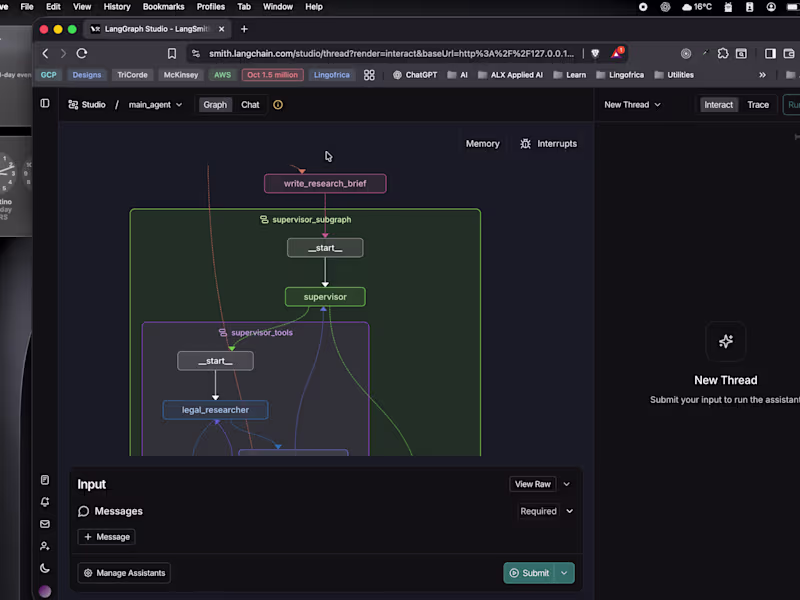Enable Trace mode

pos(758,104)
